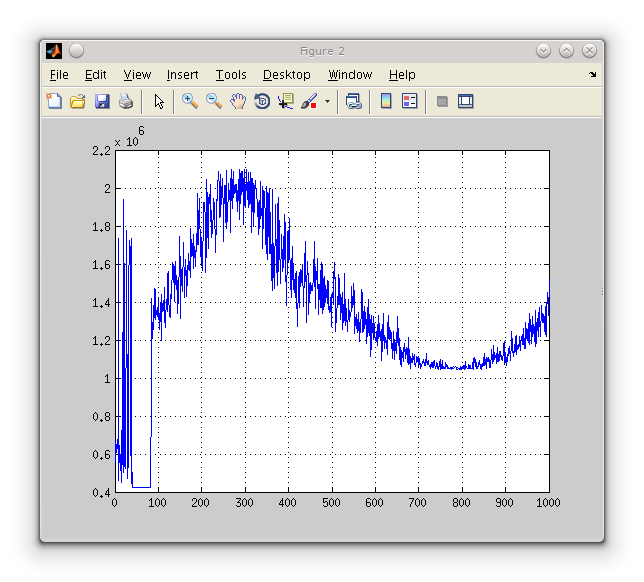
Task: Show plot tools and dock figure
Action: [465, 101]
